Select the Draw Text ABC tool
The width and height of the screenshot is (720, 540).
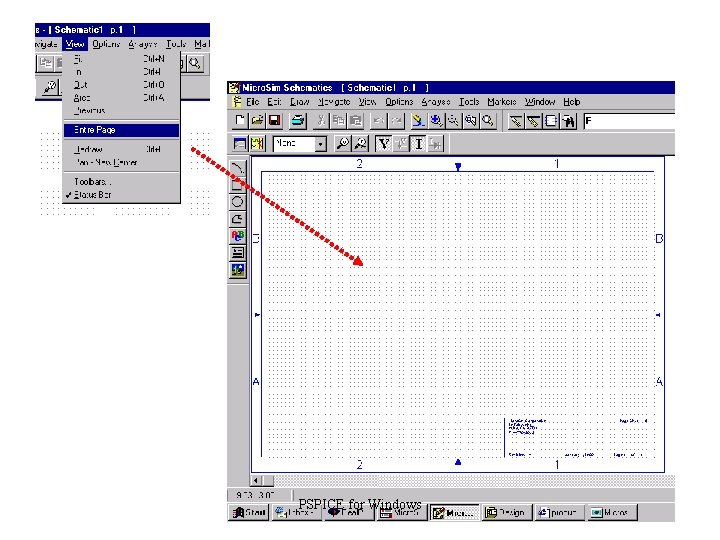237,236
